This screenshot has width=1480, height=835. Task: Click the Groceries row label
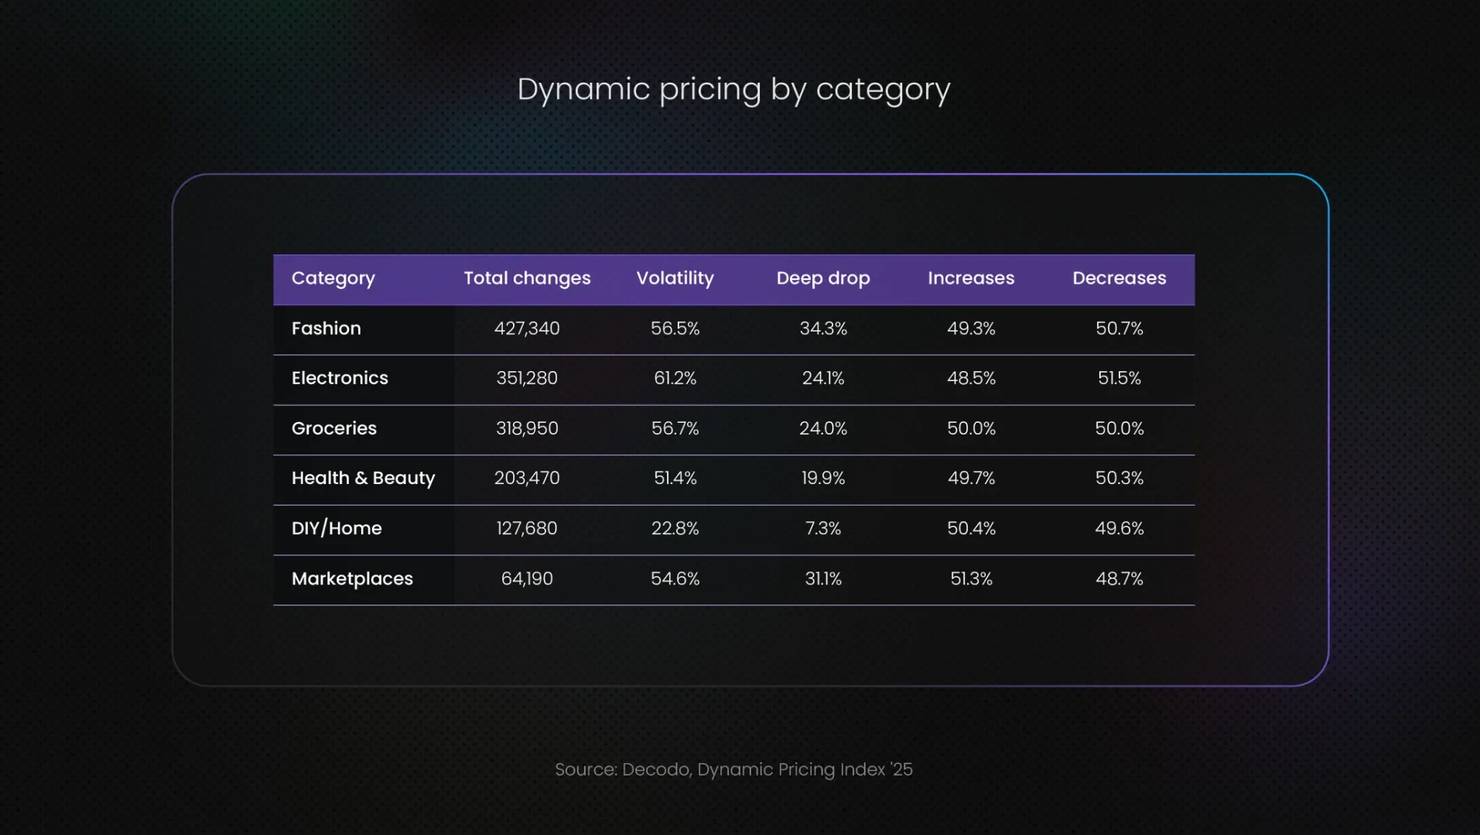point(334,428)
